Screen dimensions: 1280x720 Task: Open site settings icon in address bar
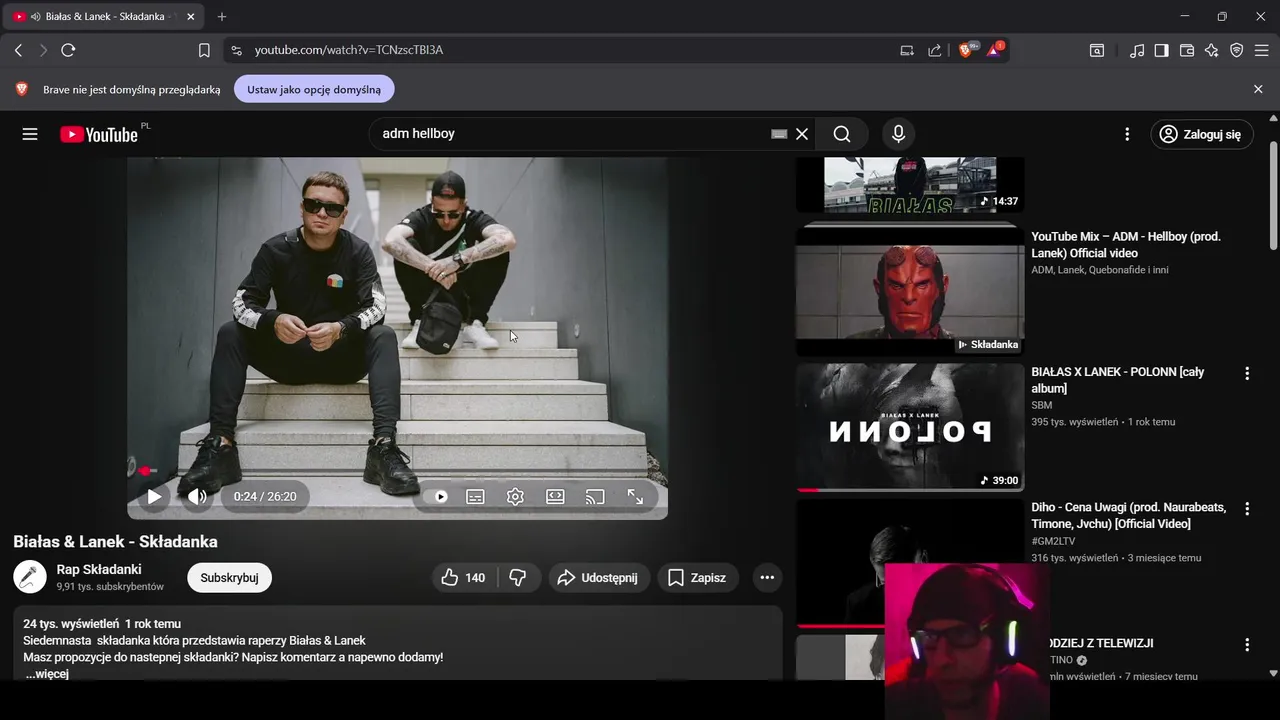coord(235,50)
